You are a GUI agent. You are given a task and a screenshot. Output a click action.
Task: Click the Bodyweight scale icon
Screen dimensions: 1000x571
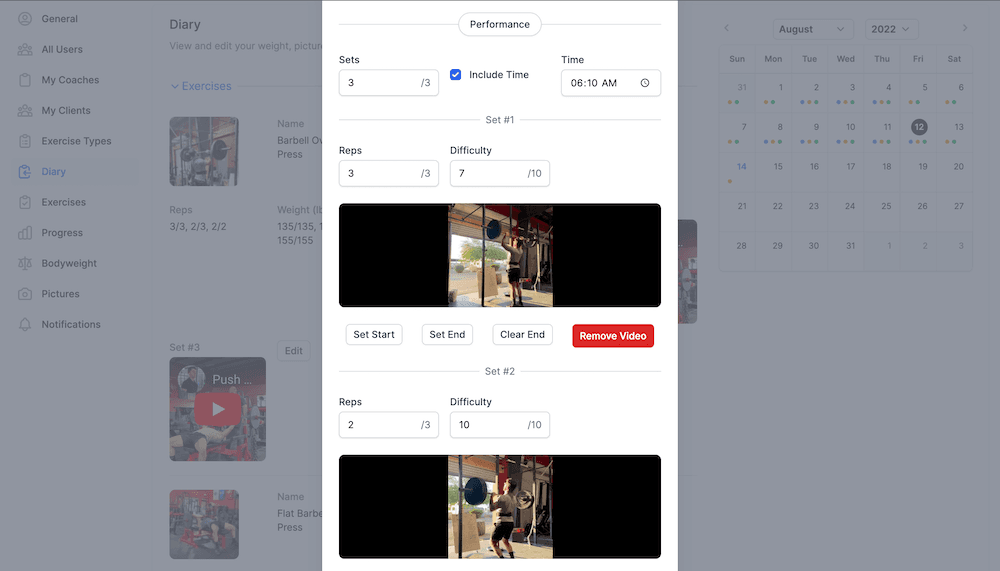pyautogui.click(x=25, y=263)
